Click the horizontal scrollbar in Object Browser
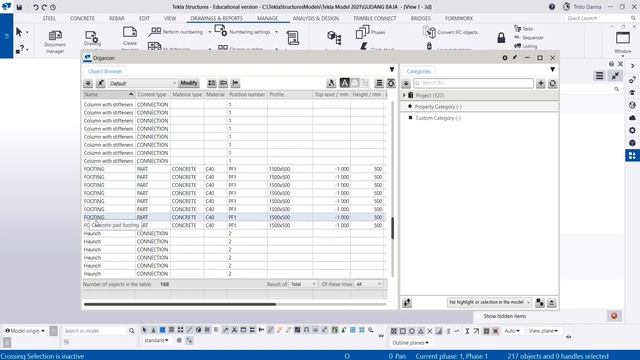 click(x=180, y=304)
